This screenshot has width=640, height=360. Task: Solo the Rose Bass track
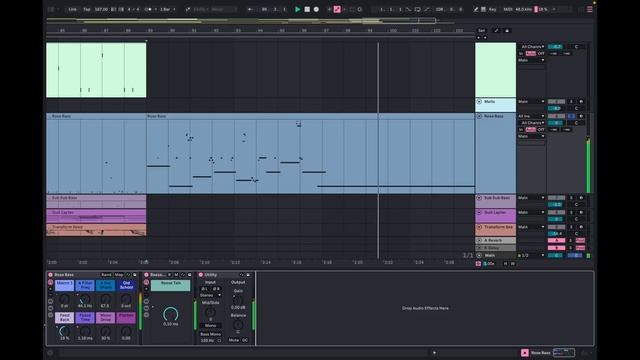[x=571, y=116]
